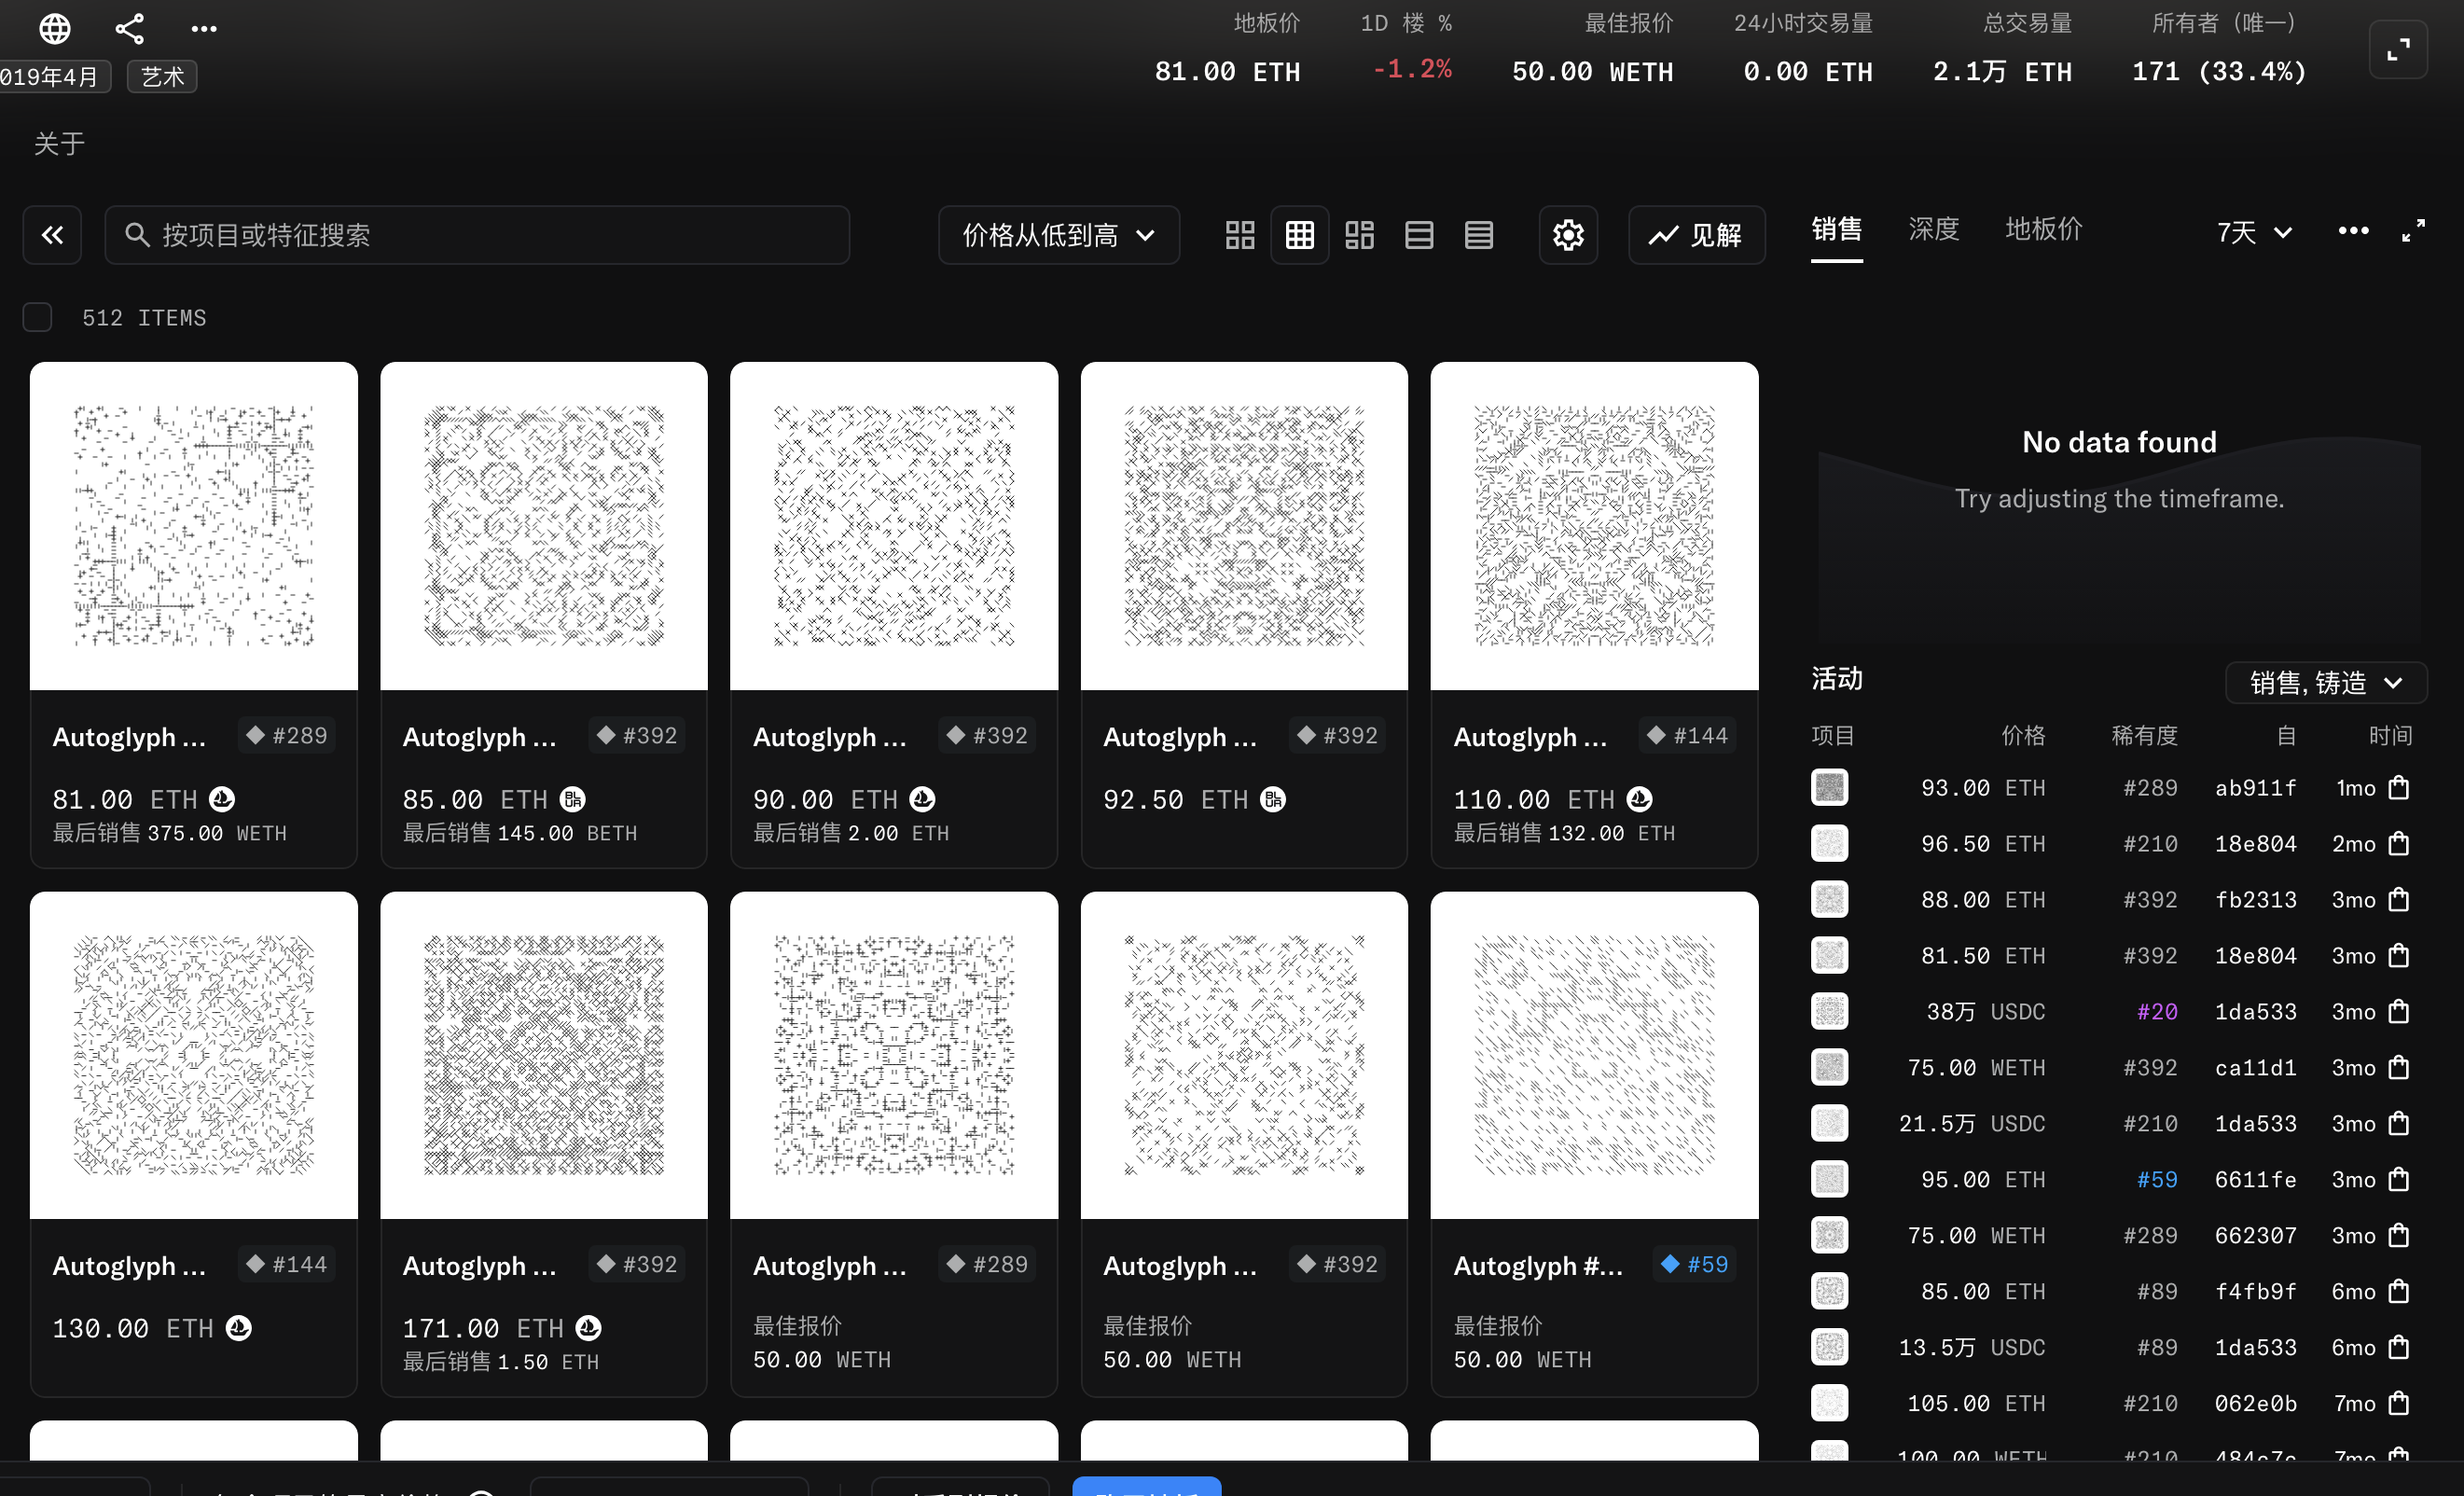Click the share icon
2464x1496 pixels.
click(x=130, y=28)
